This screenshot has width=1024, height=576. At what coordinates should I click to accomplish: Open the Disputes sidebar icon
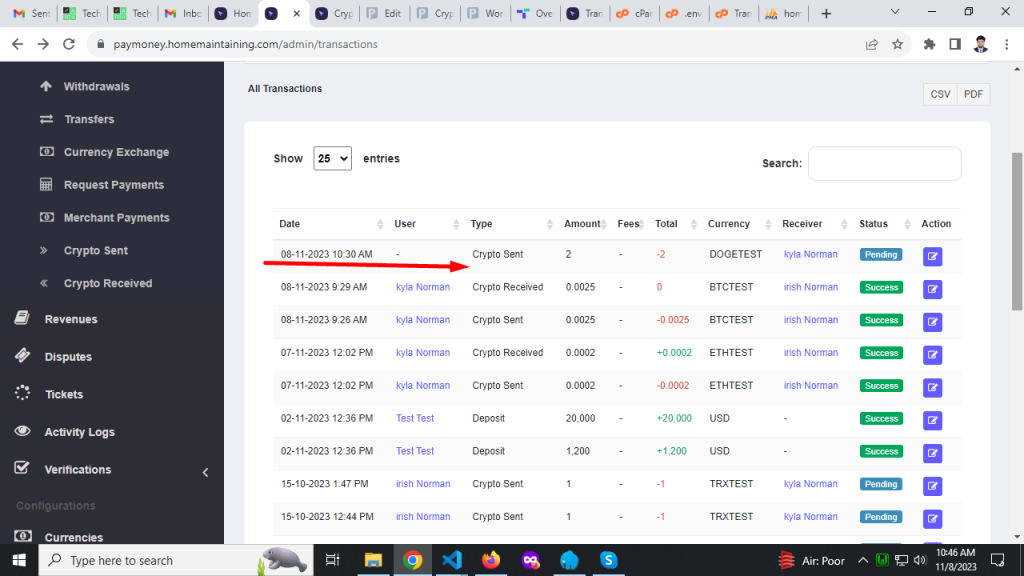(23, 357)
